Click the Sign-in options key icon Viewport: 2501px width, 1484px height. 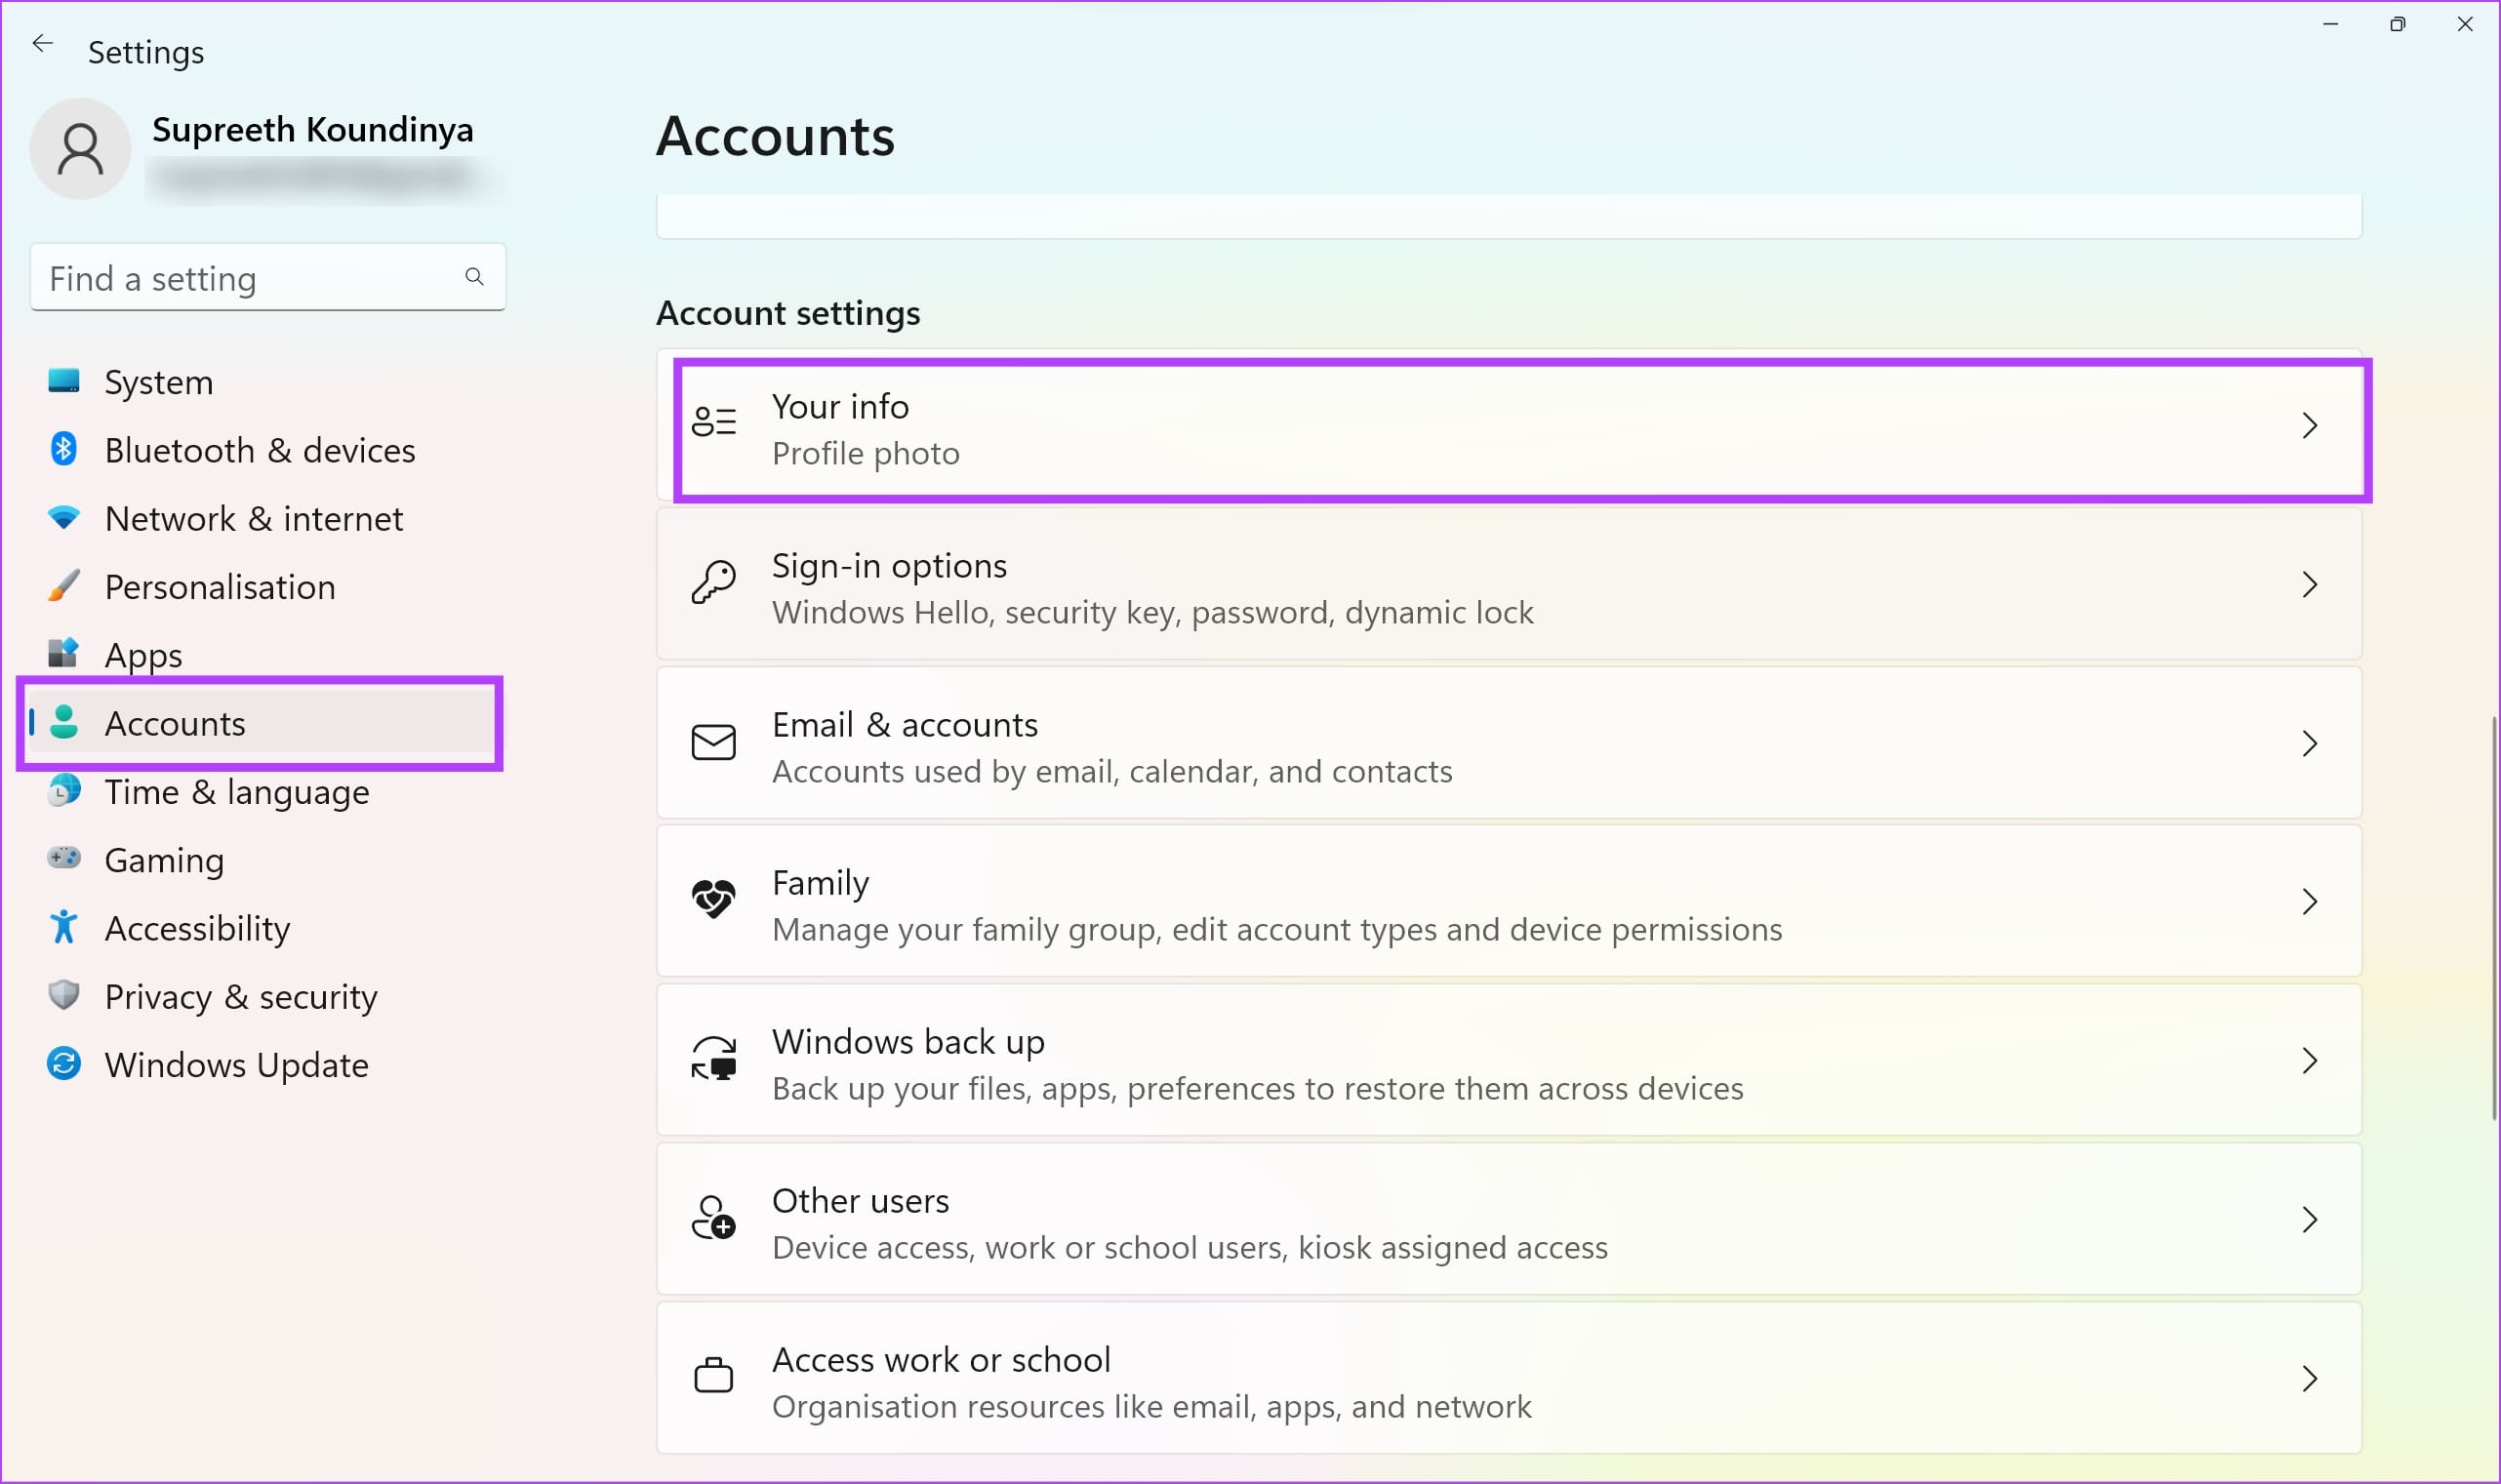[714, 582]
